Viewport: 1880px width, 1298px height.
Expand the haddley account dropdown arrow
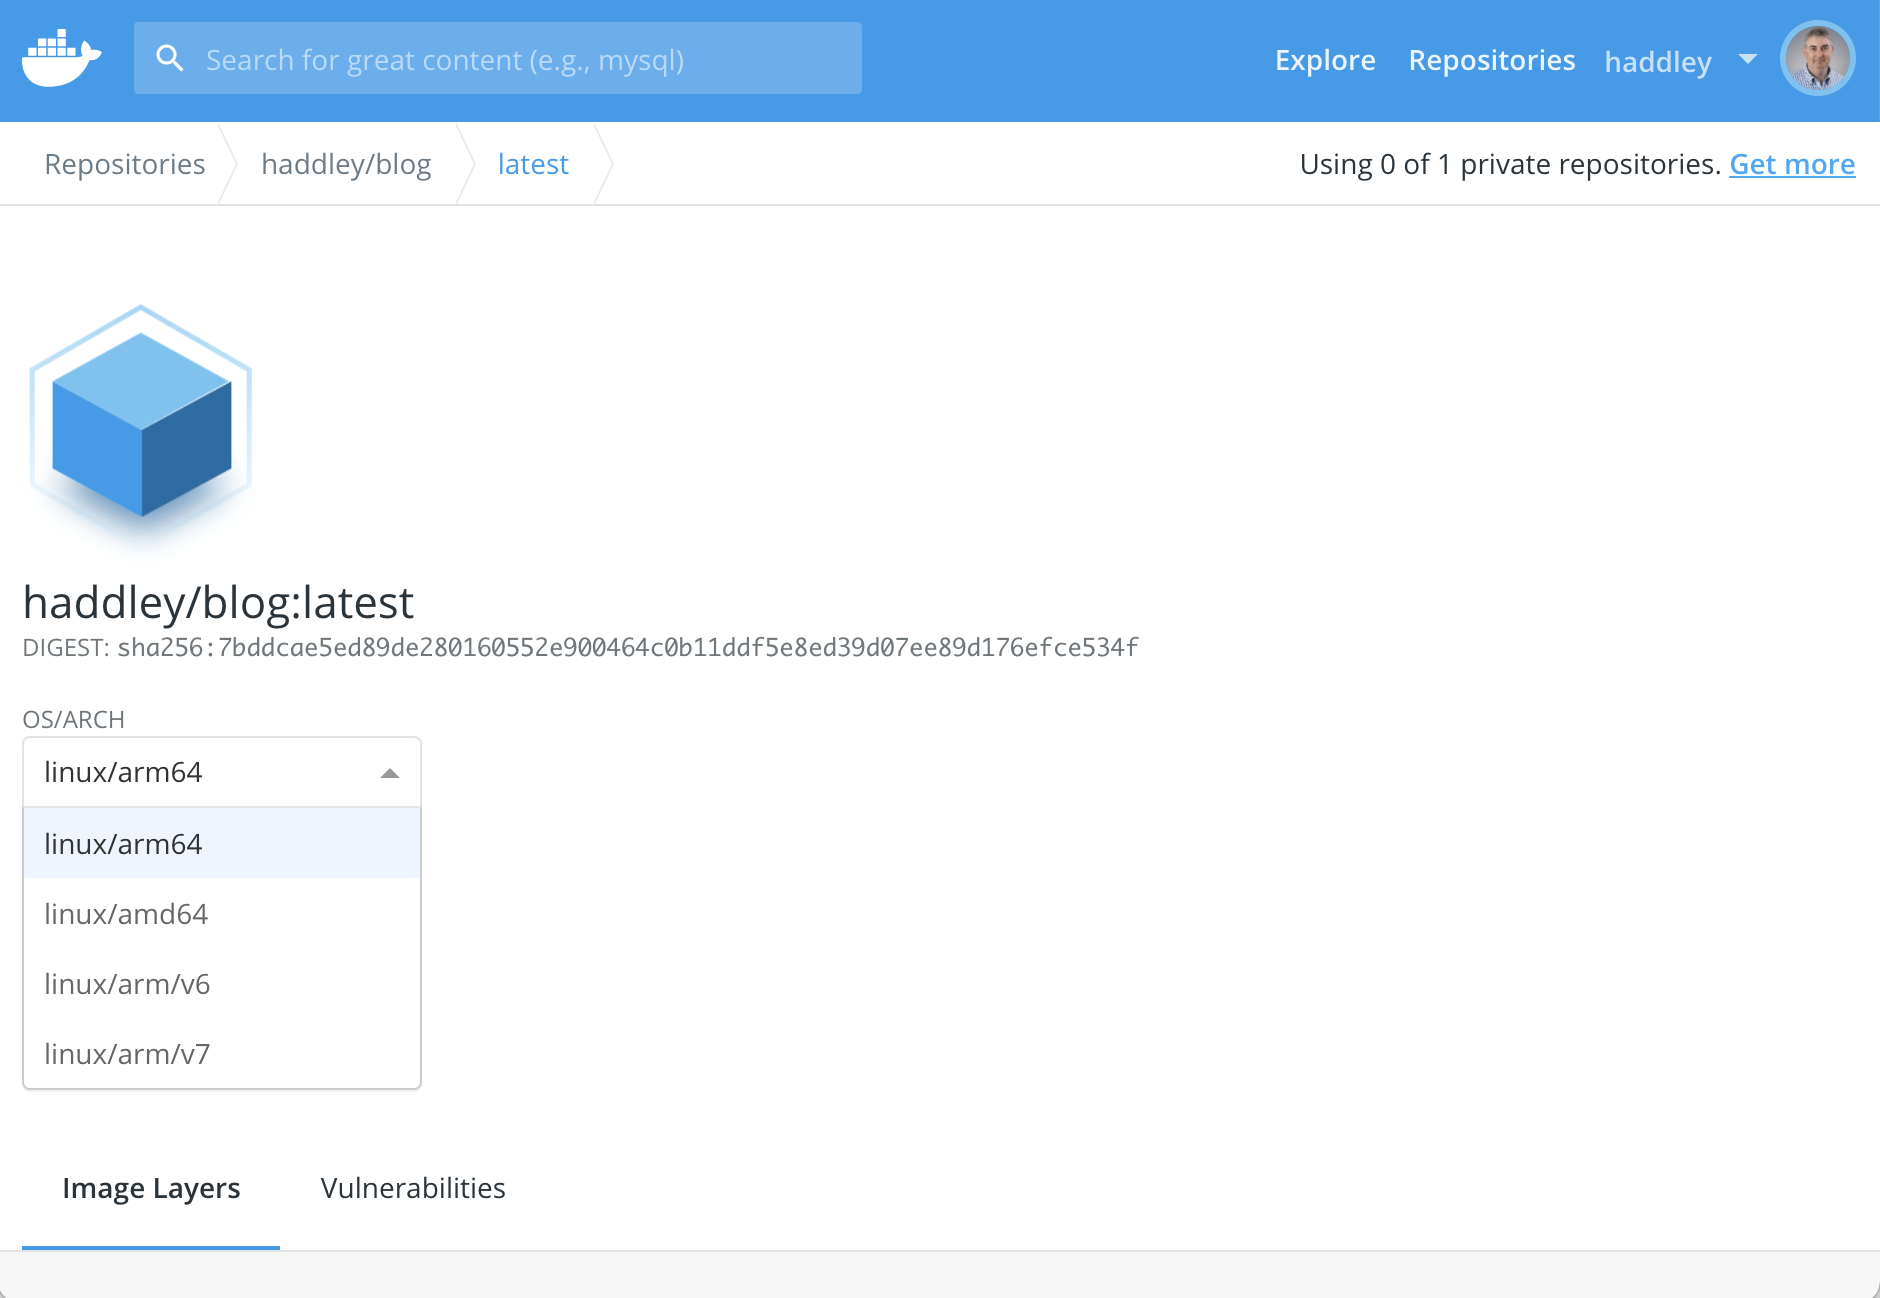(1748, 59)
